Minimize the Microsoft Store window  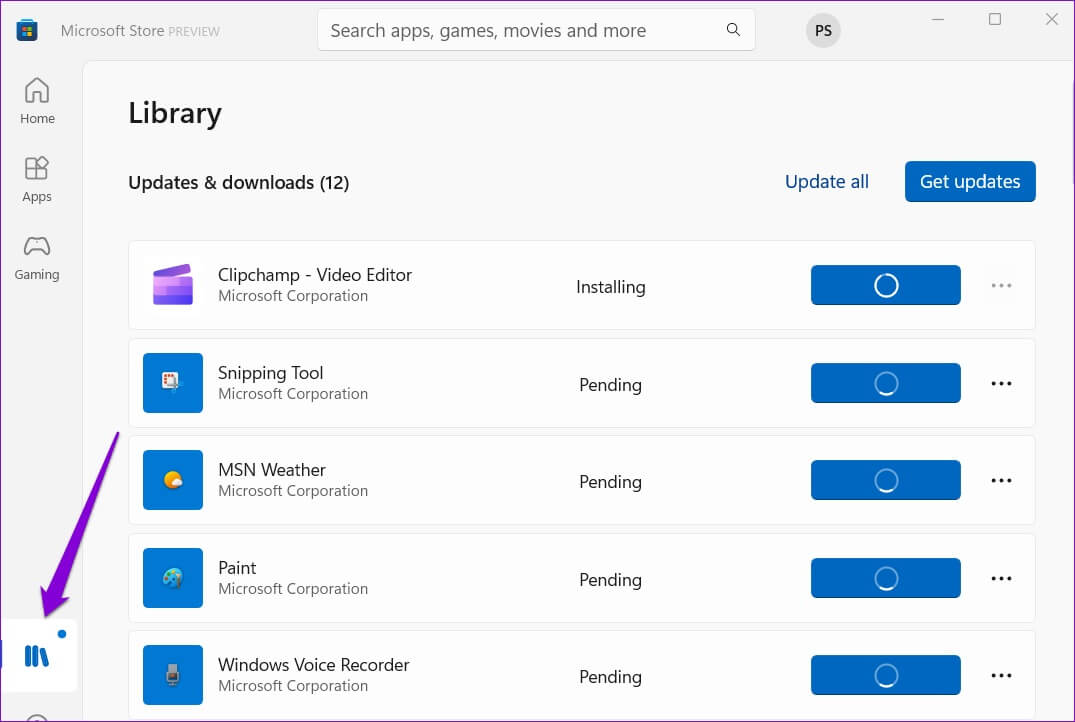click(938, 19)
